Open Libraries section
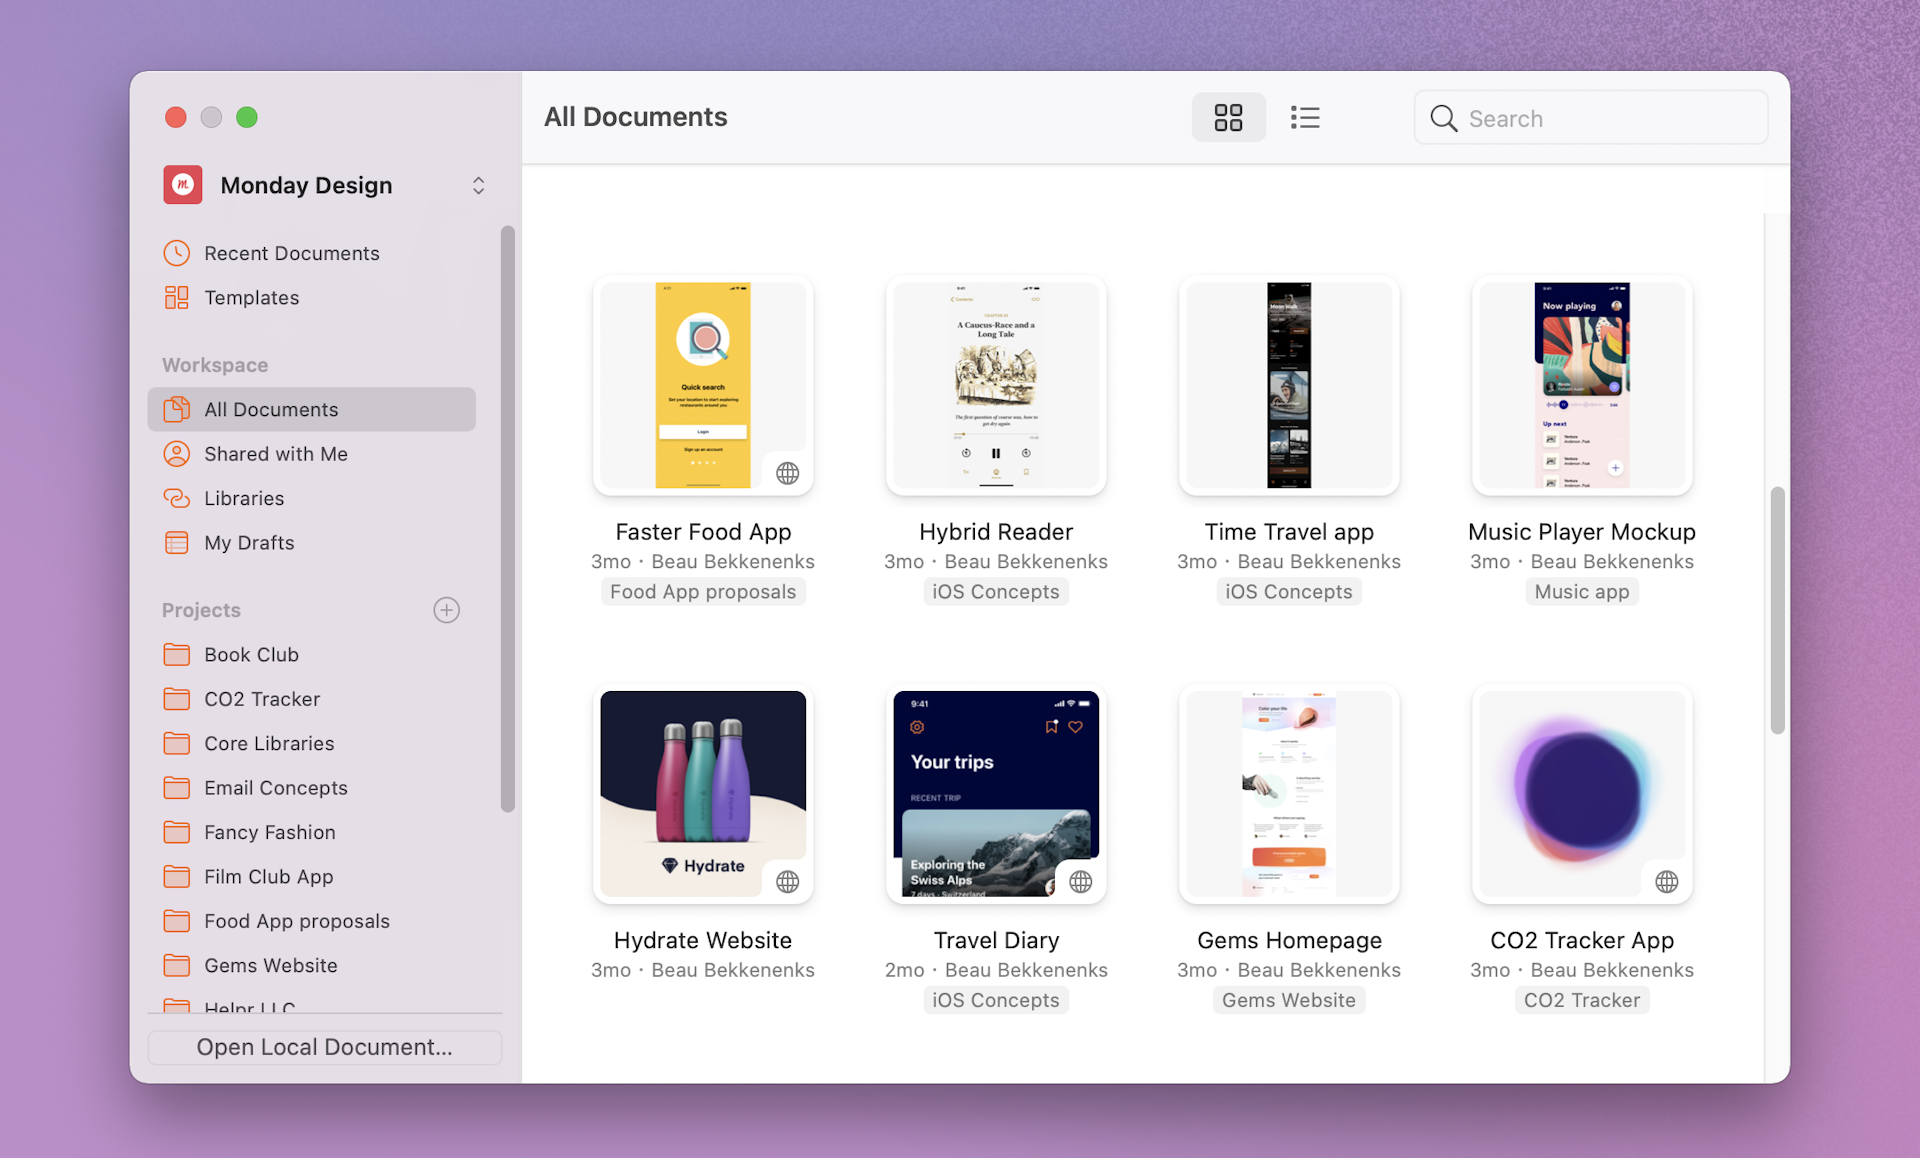Viewport: 1920px width, 1158px height. [244, 498]
